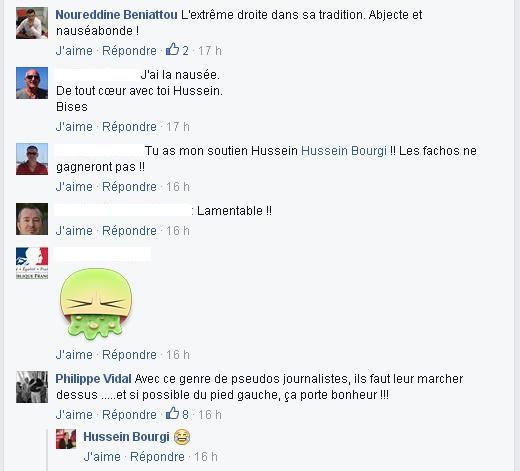Open avatar of the 'Lamentable !!' commenter
This screenshot has width=520, height=471.
click(32, 219)
